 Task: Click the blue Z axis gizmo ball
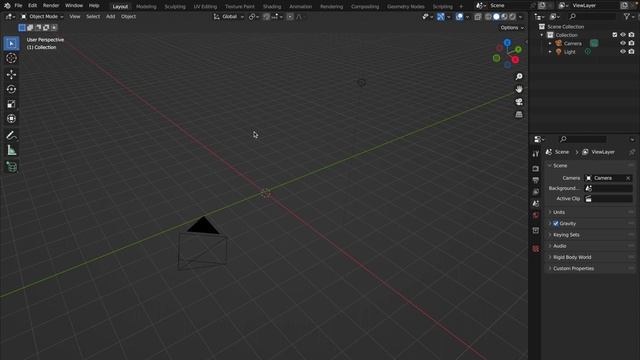click(507, 42)
